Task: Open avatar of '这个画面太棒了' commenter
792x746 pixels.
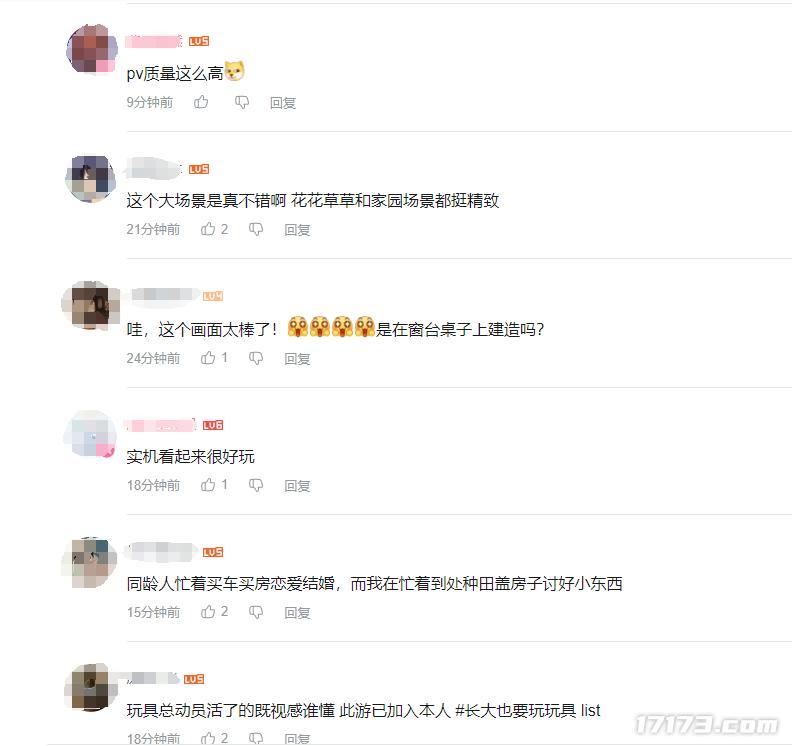Action: (x=90, y=306)
